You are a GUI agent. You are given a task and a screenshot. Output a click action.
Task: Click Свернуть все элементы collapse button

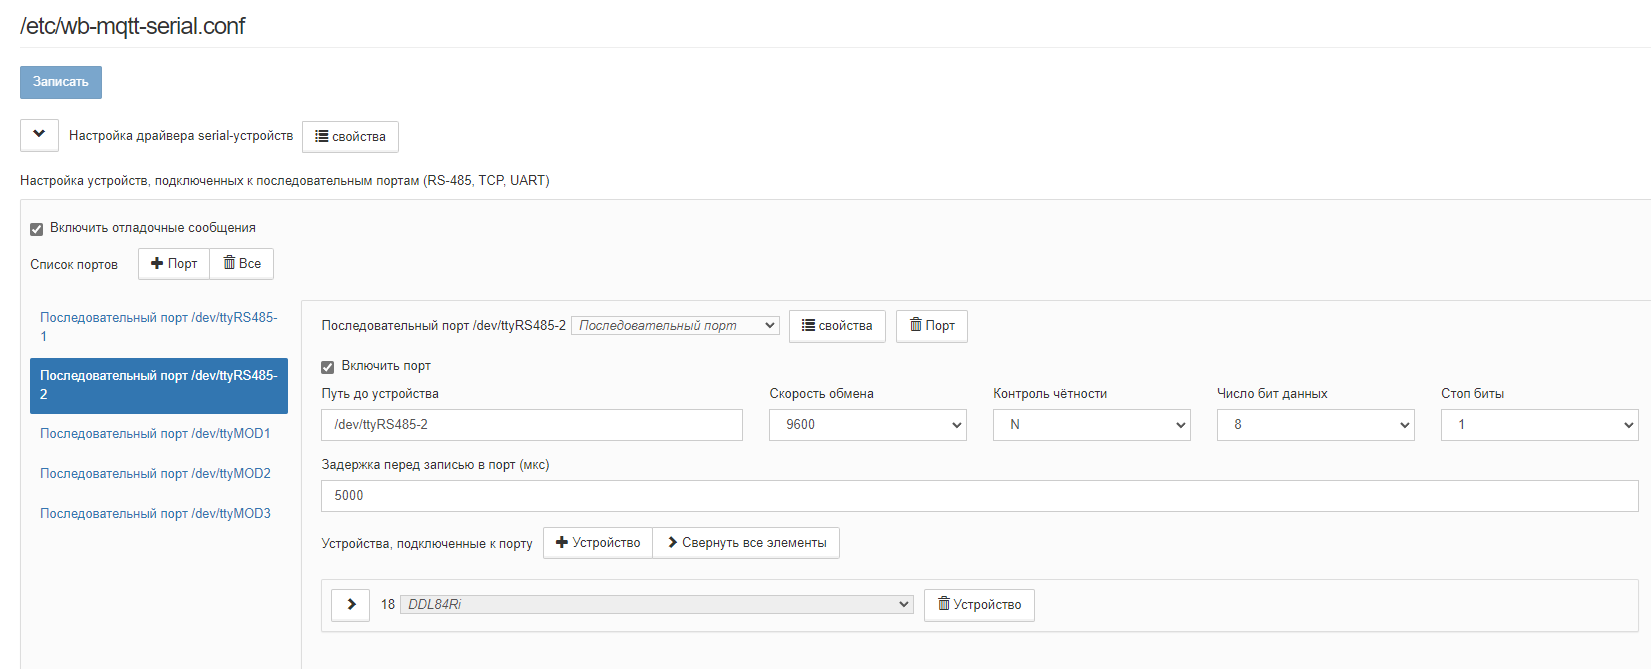[746, 543]
